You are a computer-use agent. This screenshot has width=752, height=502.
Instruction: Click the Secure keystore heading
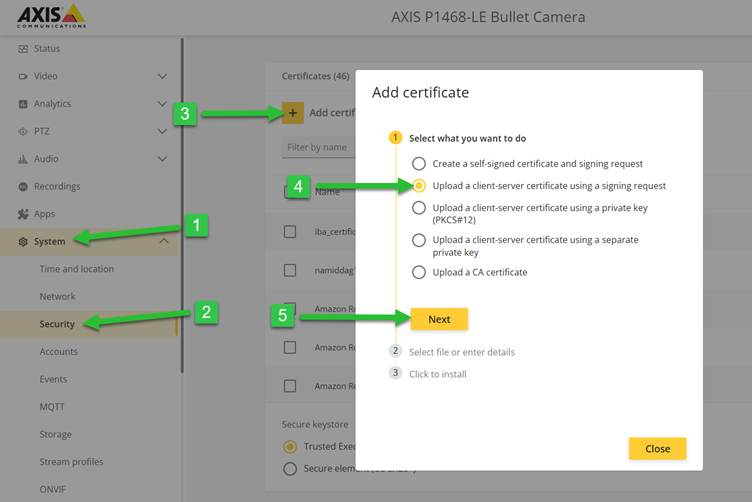(x=315, y=424)
